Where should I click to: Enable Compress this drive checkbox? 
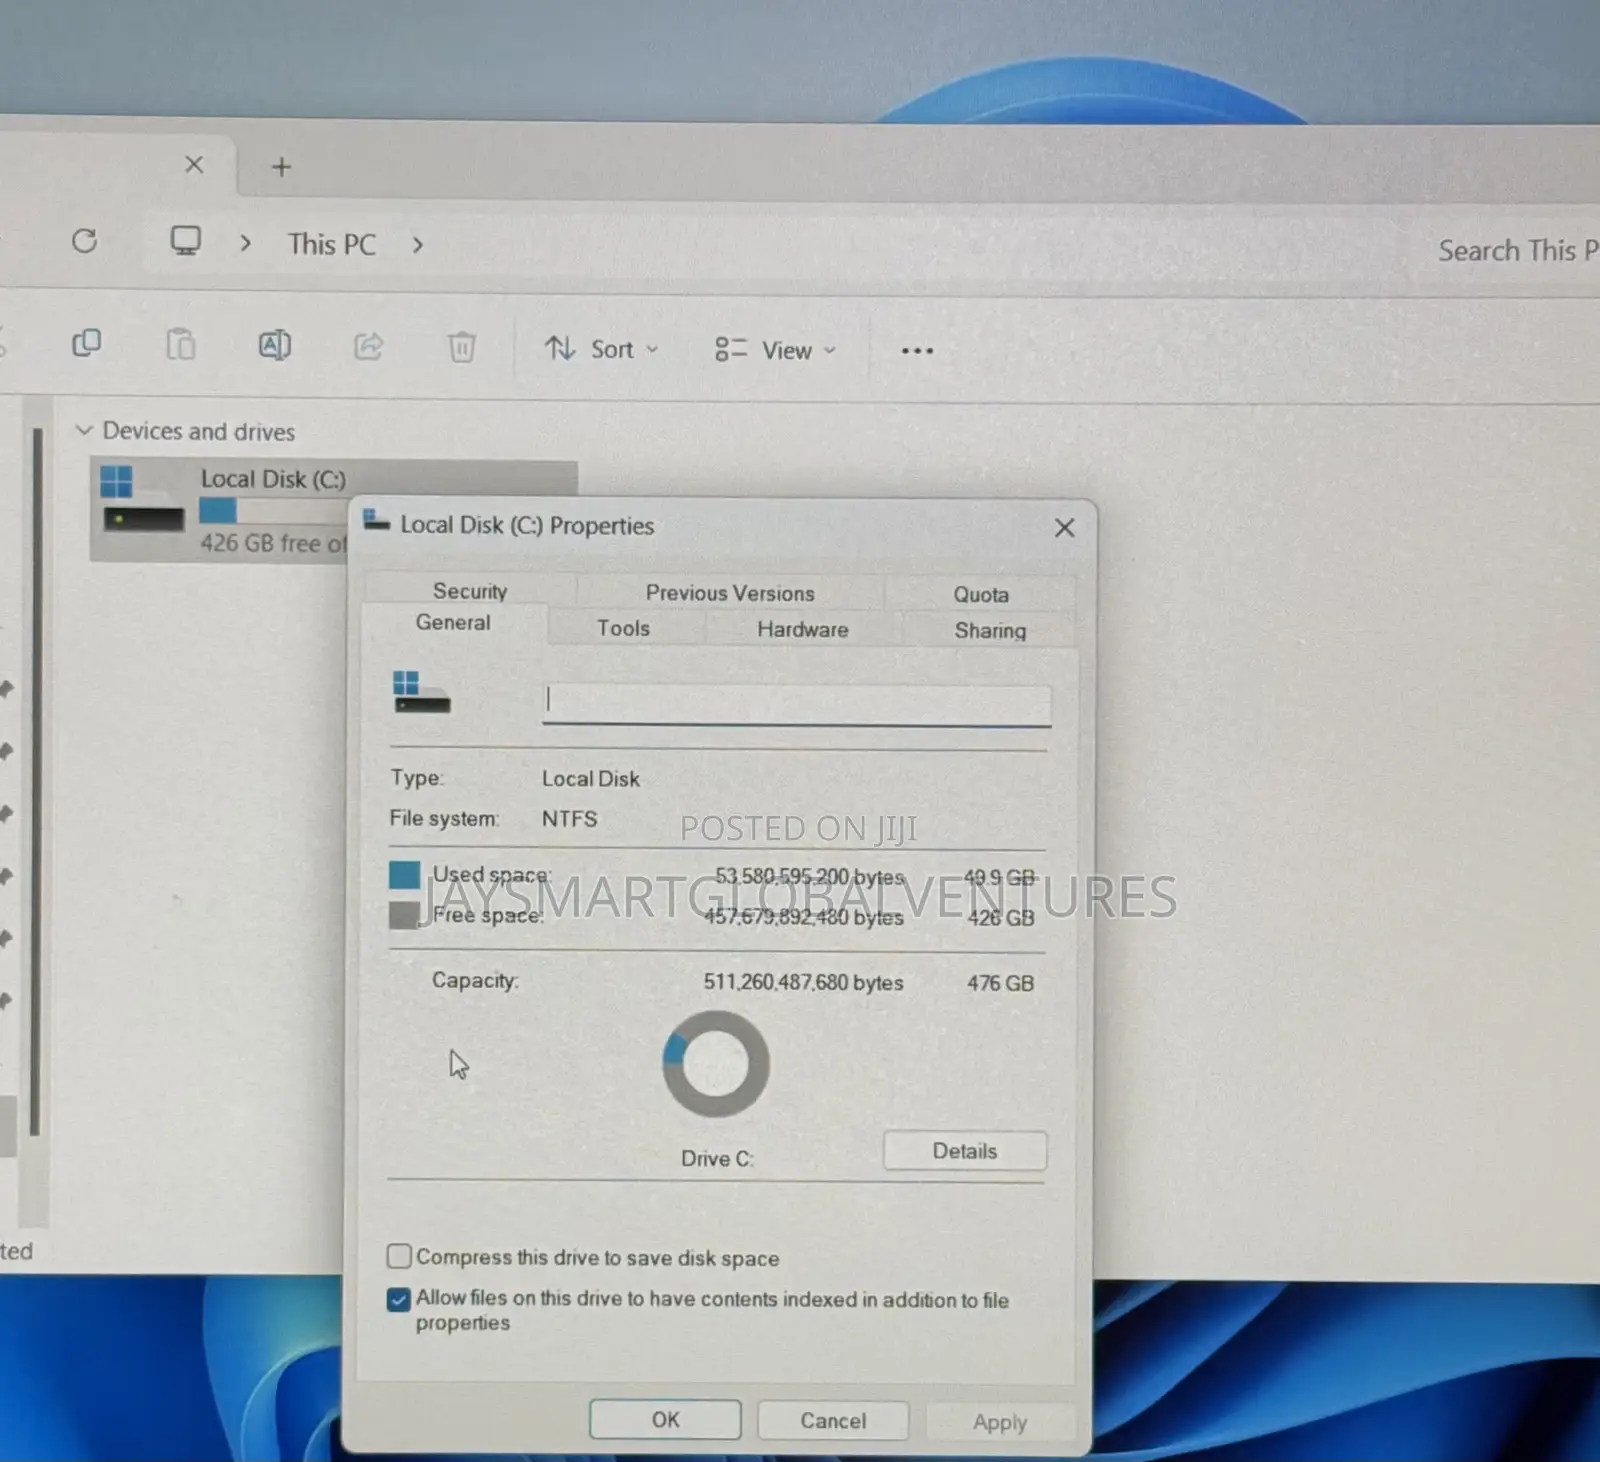(x=399, y=1256)
